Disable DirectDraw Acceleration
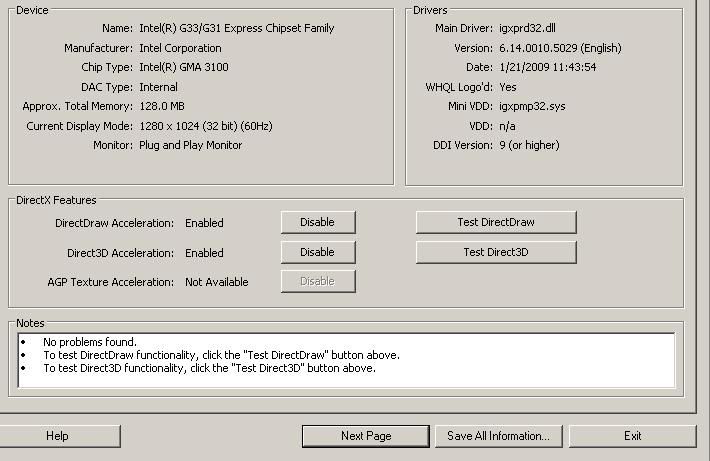The width and height of the screenshot is (710, 461). click(x=317, y=222)
